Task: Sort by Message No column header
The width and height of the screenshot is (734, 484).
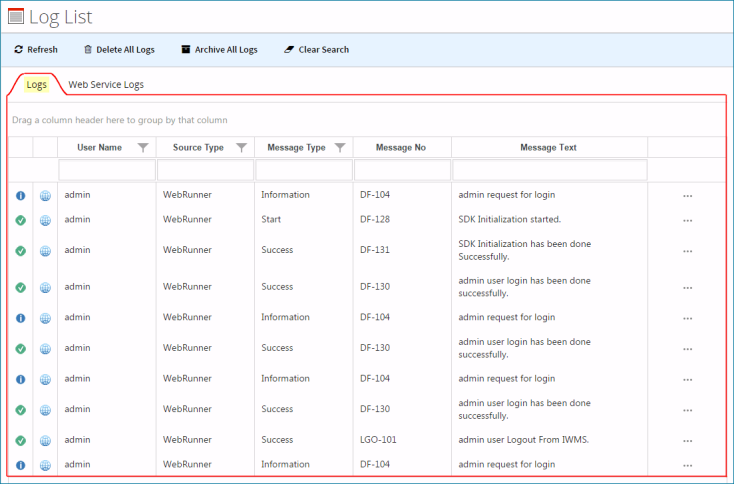Action: (x=401, y=147)
